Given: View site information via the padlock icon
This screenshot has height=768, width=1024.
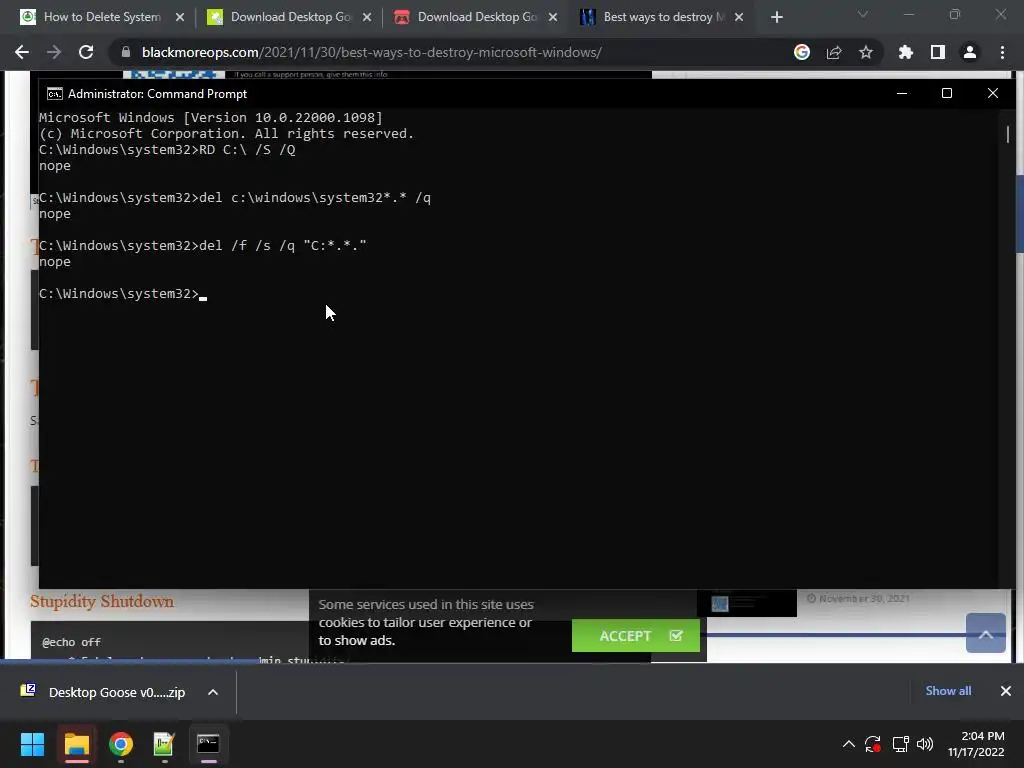Looking at the screenshot, I should click(x=126, y=52).
